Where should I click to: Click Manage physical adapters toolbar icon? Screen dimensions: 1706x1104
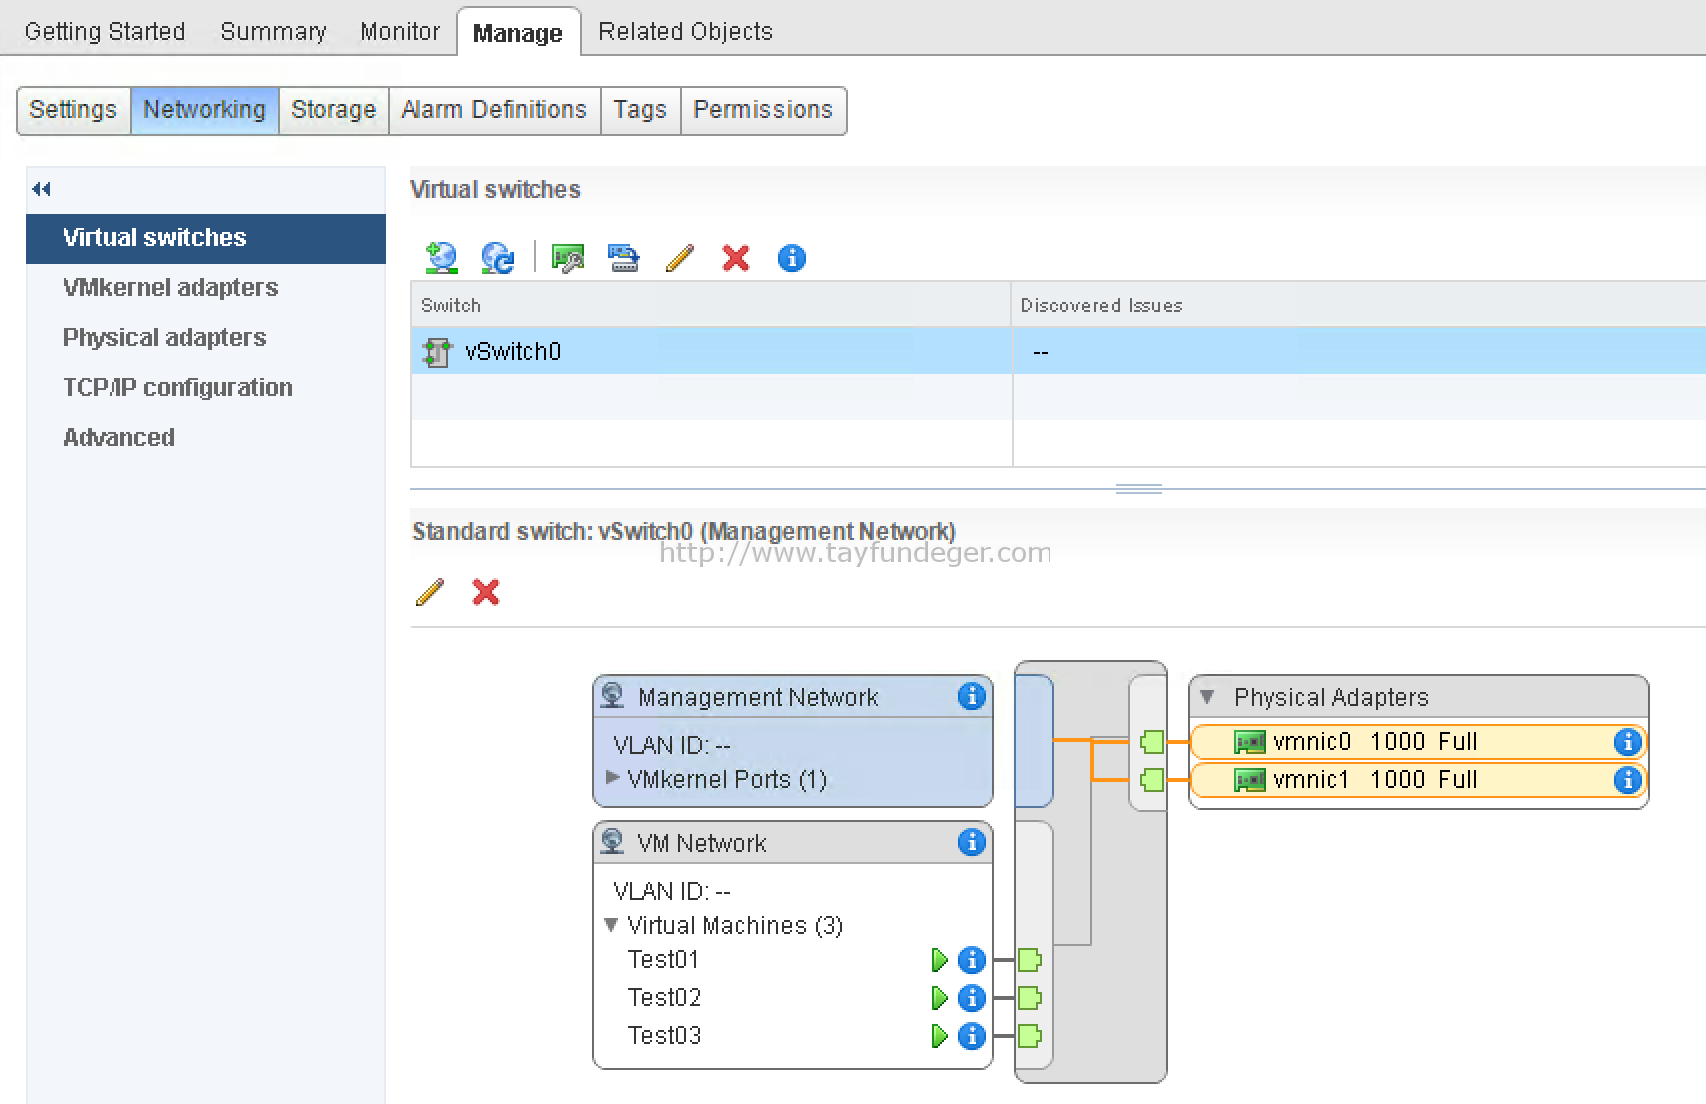click(568, 259)
